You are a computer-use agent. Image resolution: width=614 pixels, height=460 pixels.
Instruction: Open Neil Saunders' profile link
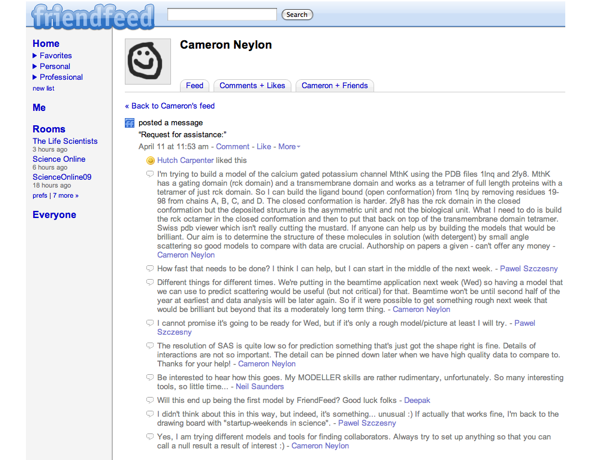click(x=260, y=387)
